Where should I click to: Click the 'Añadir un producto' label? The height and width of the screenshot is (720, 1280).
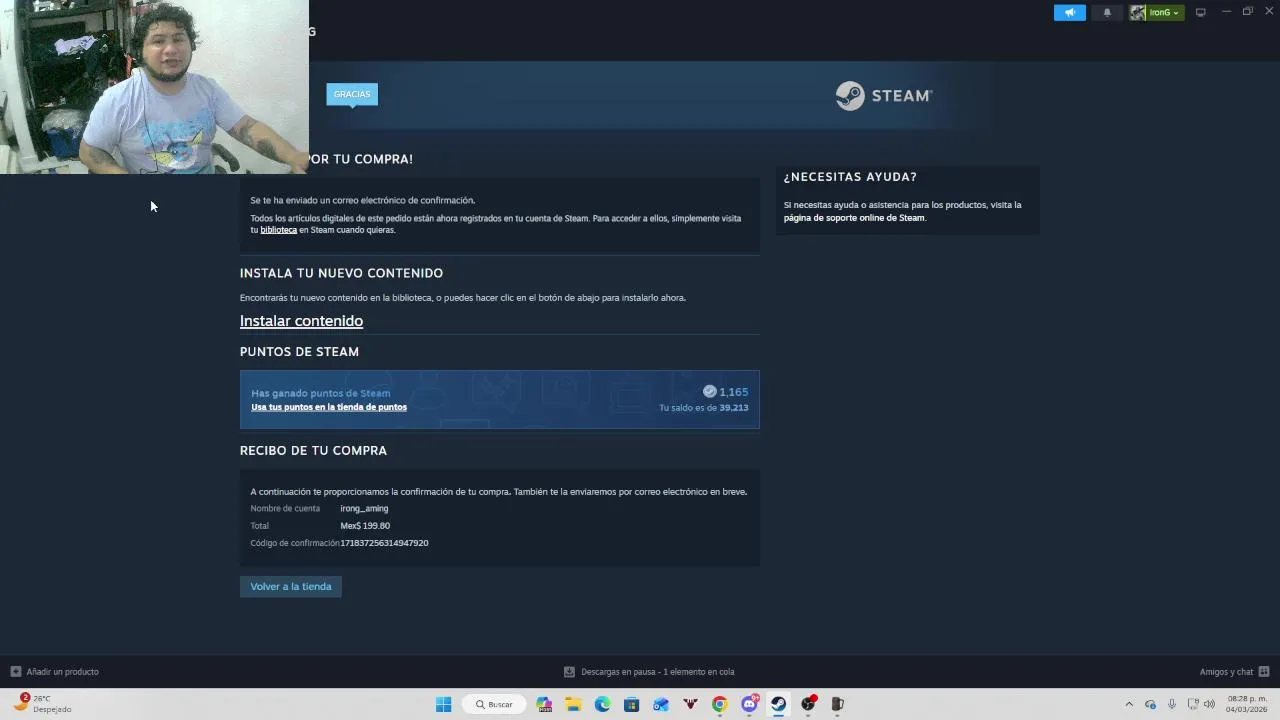tap(63, 672)
